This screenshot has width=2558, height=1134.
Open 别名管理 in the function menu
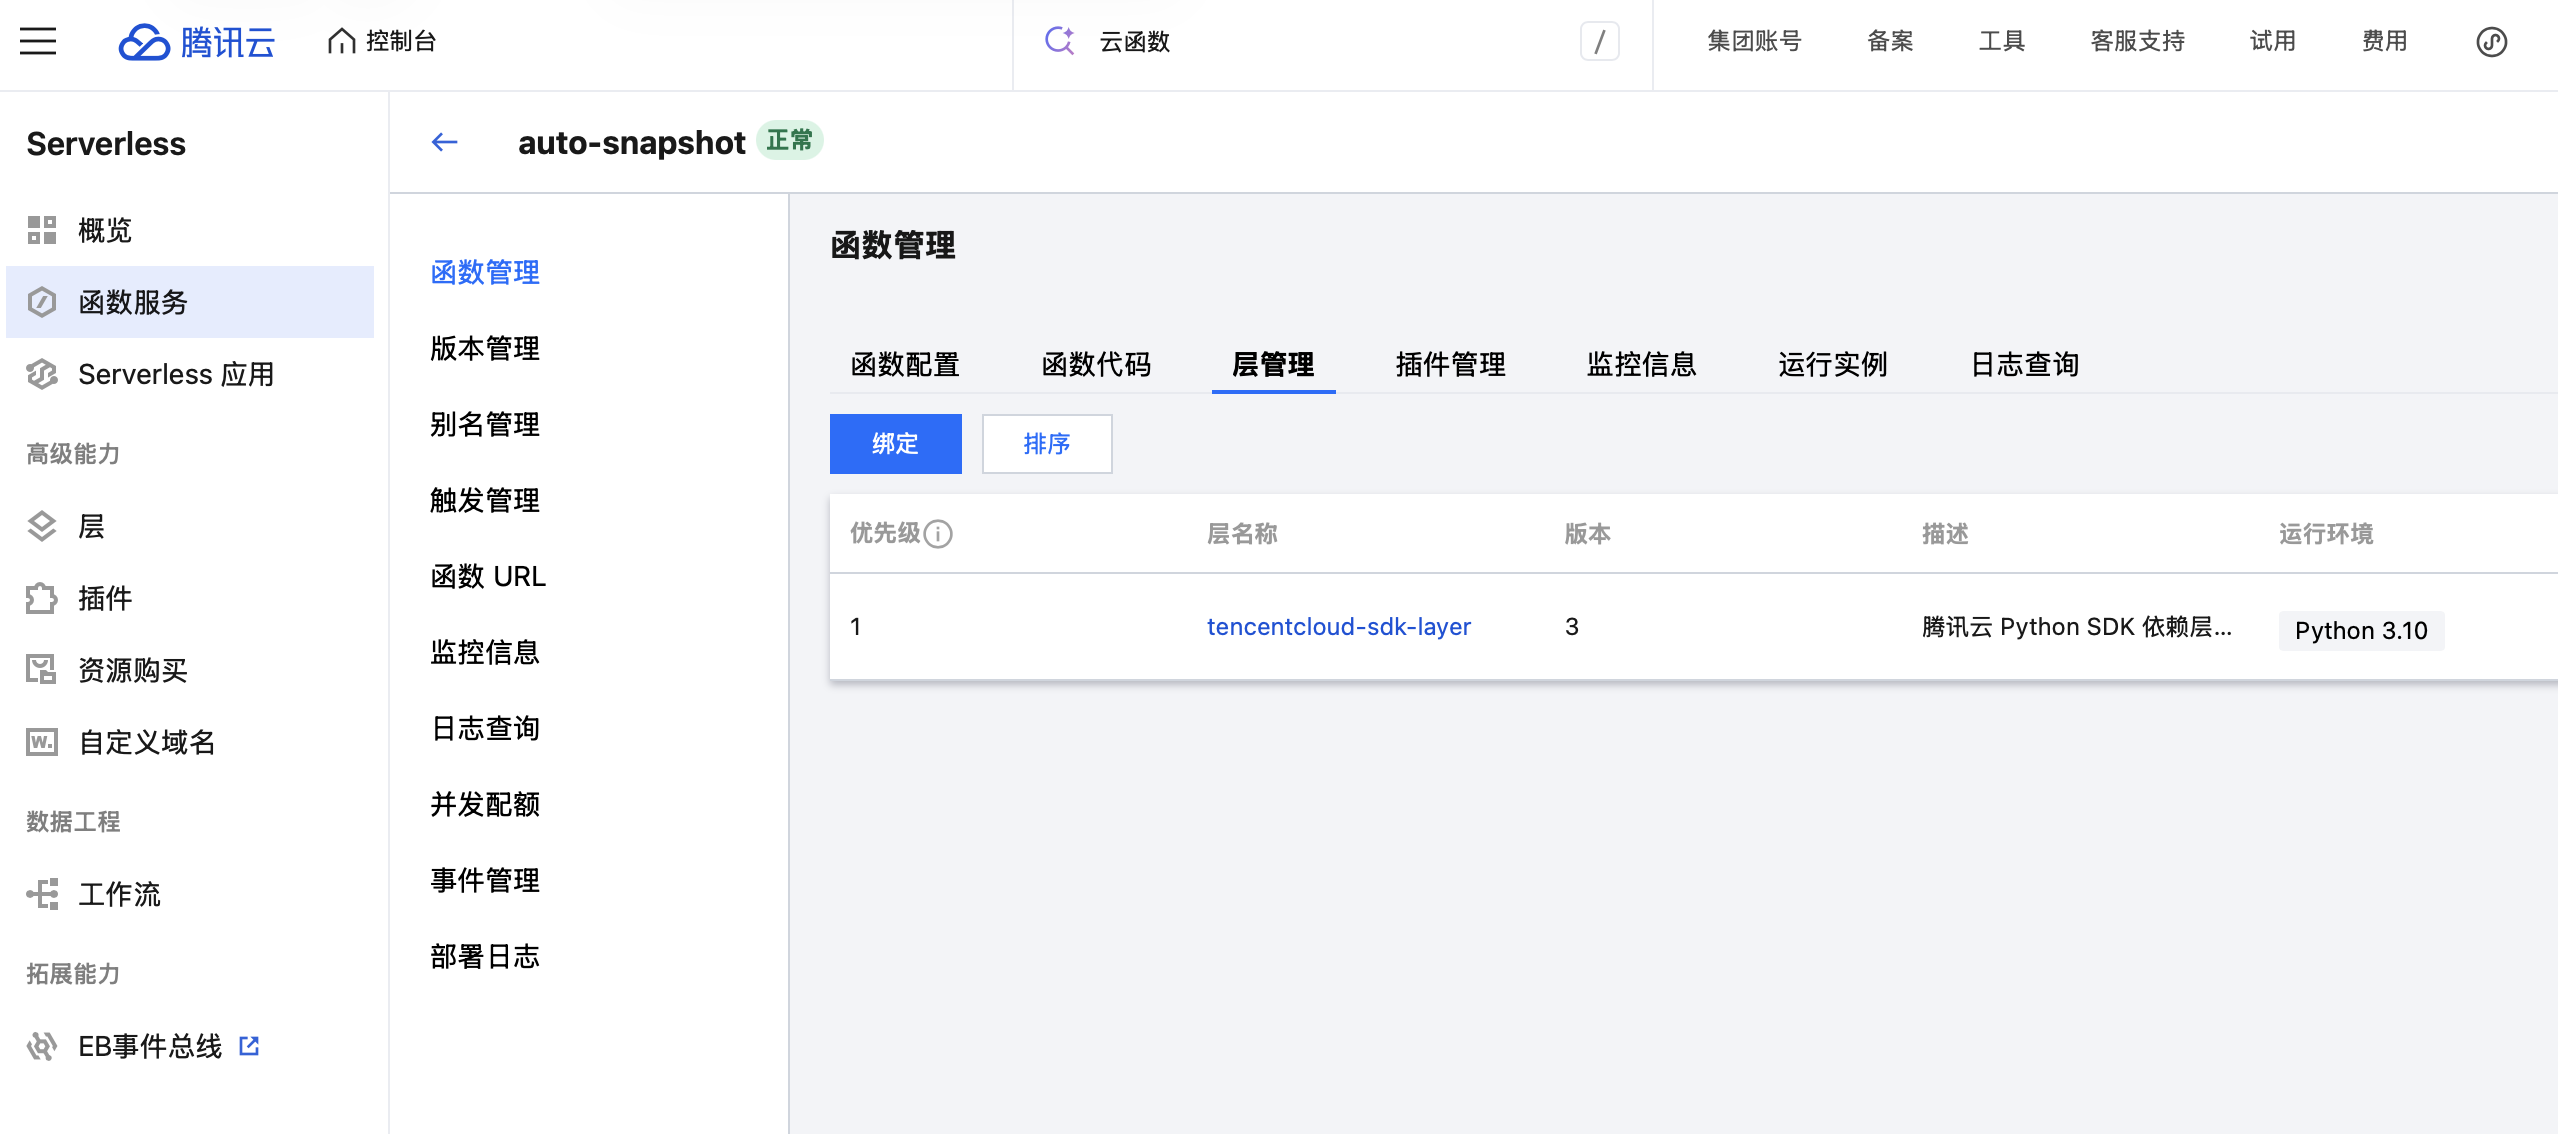point(485,424)
